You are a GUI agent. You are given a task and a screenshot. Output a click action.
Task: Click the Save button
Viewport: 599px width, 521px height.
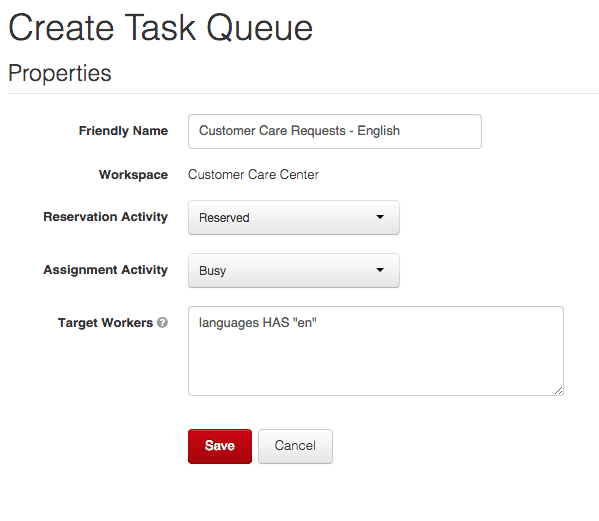220,446
